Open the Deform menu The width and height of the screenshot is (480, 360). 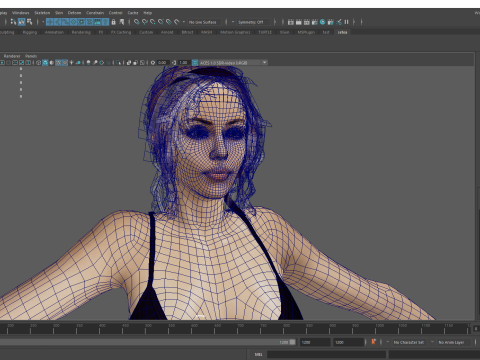tap(74, 13)
